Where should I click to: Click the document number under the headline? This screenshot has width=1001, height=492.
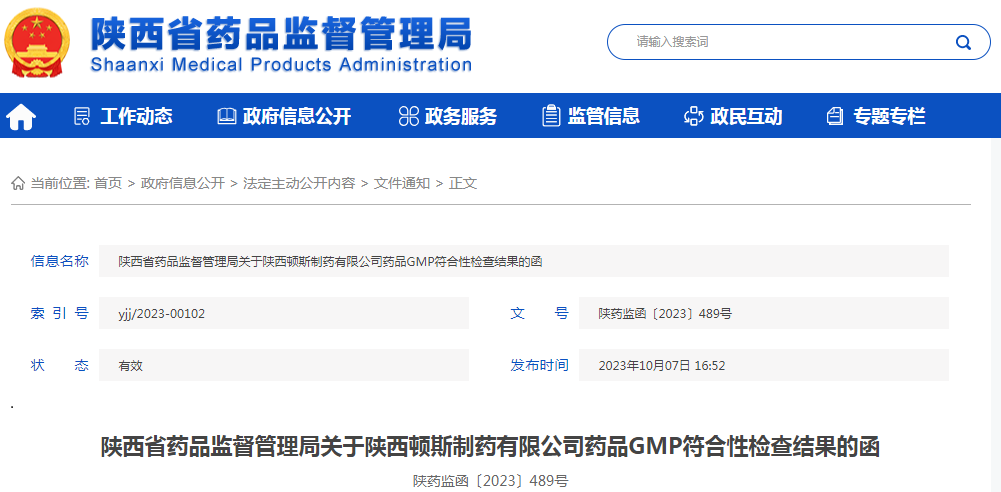point(490,481)
